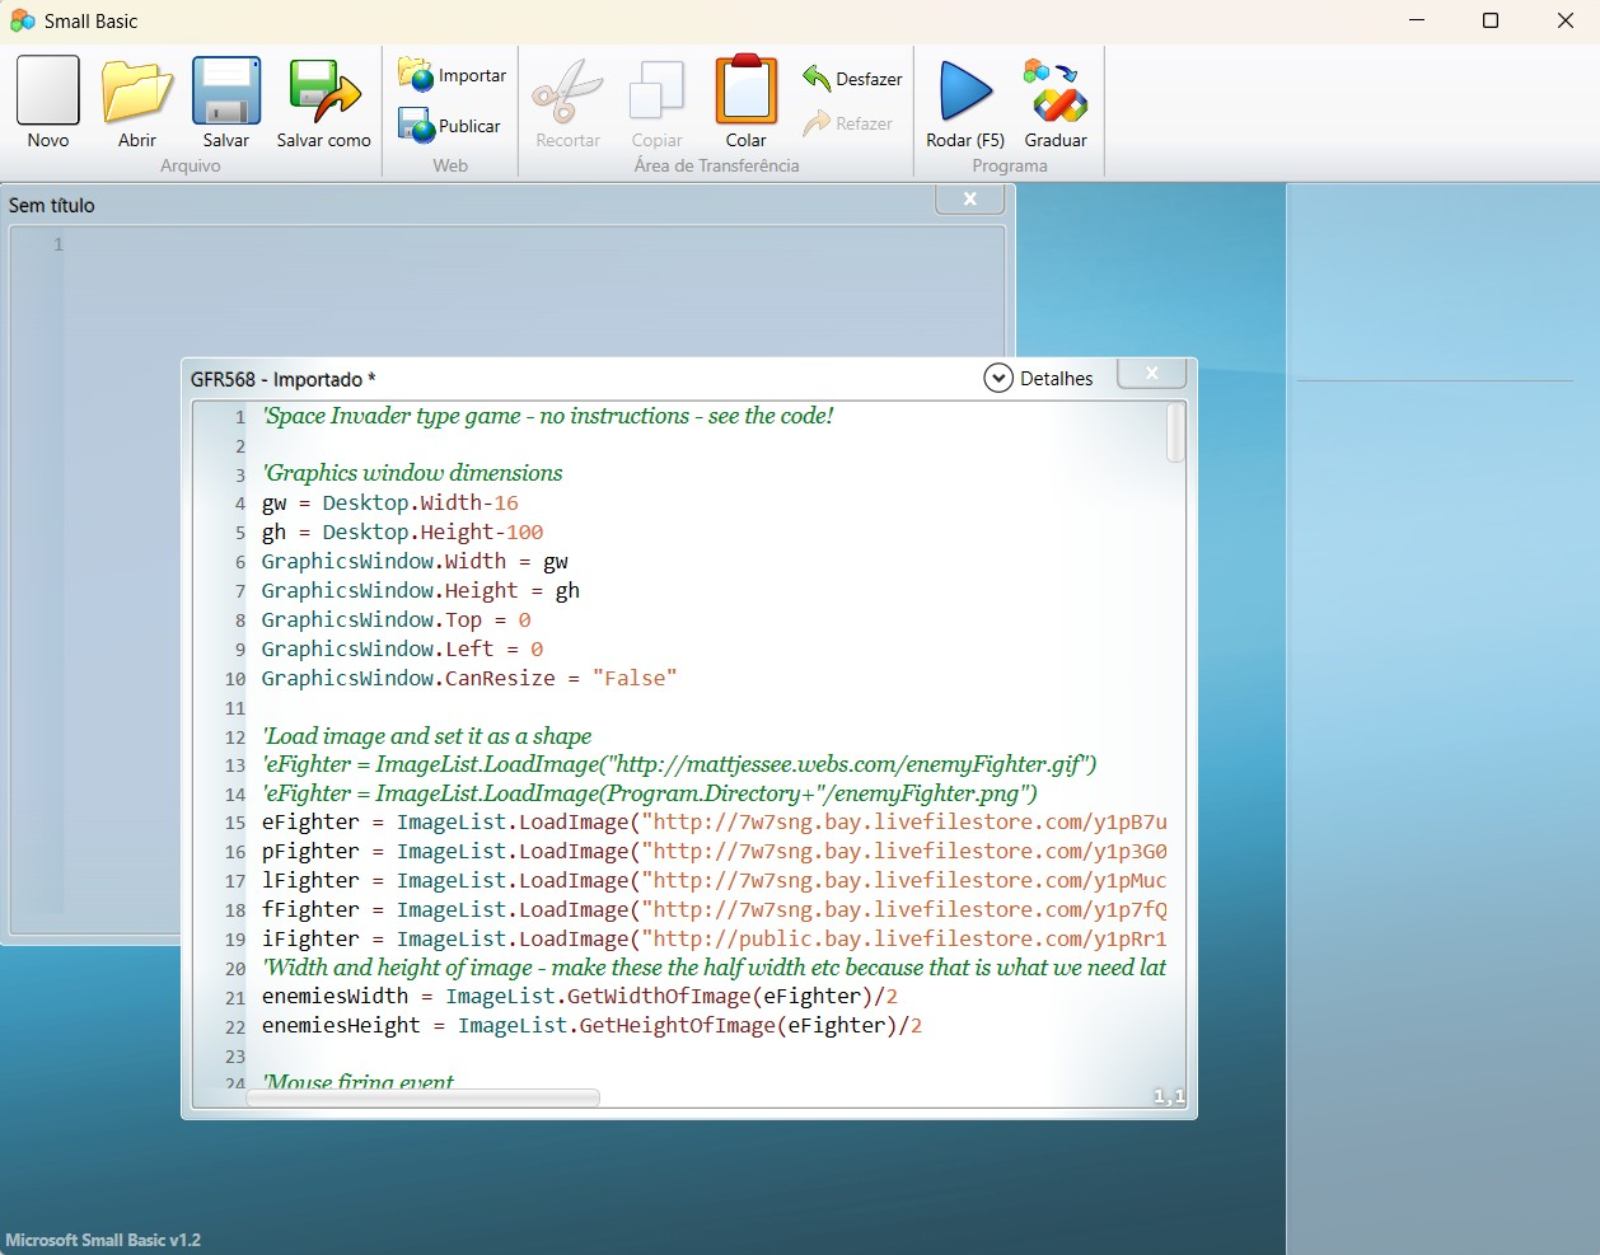Open a file with Abrir
Screen dimensions: 1600x1255
137,102
